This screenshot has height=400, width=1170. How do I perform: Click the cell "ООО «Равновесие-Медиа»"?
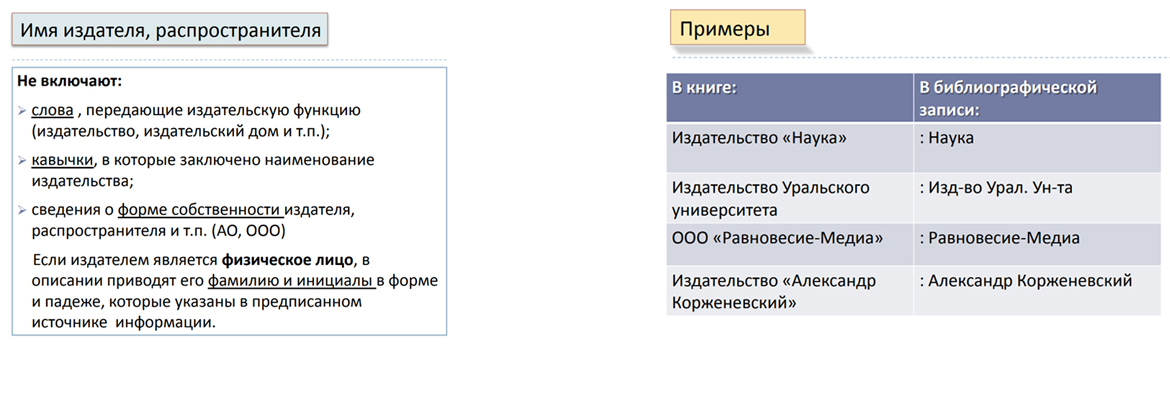[x=778, y=238]
